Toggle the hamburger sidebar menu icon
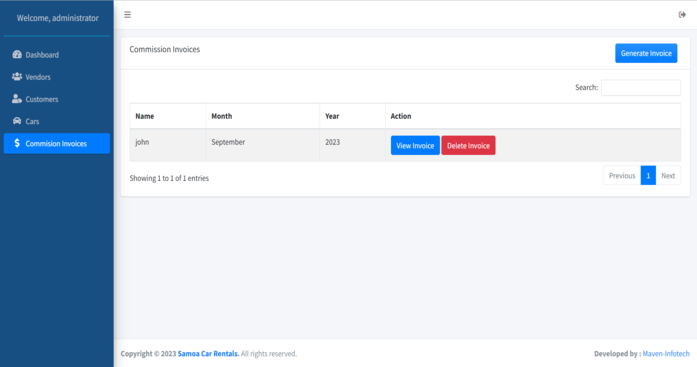 tap(128, 15)
